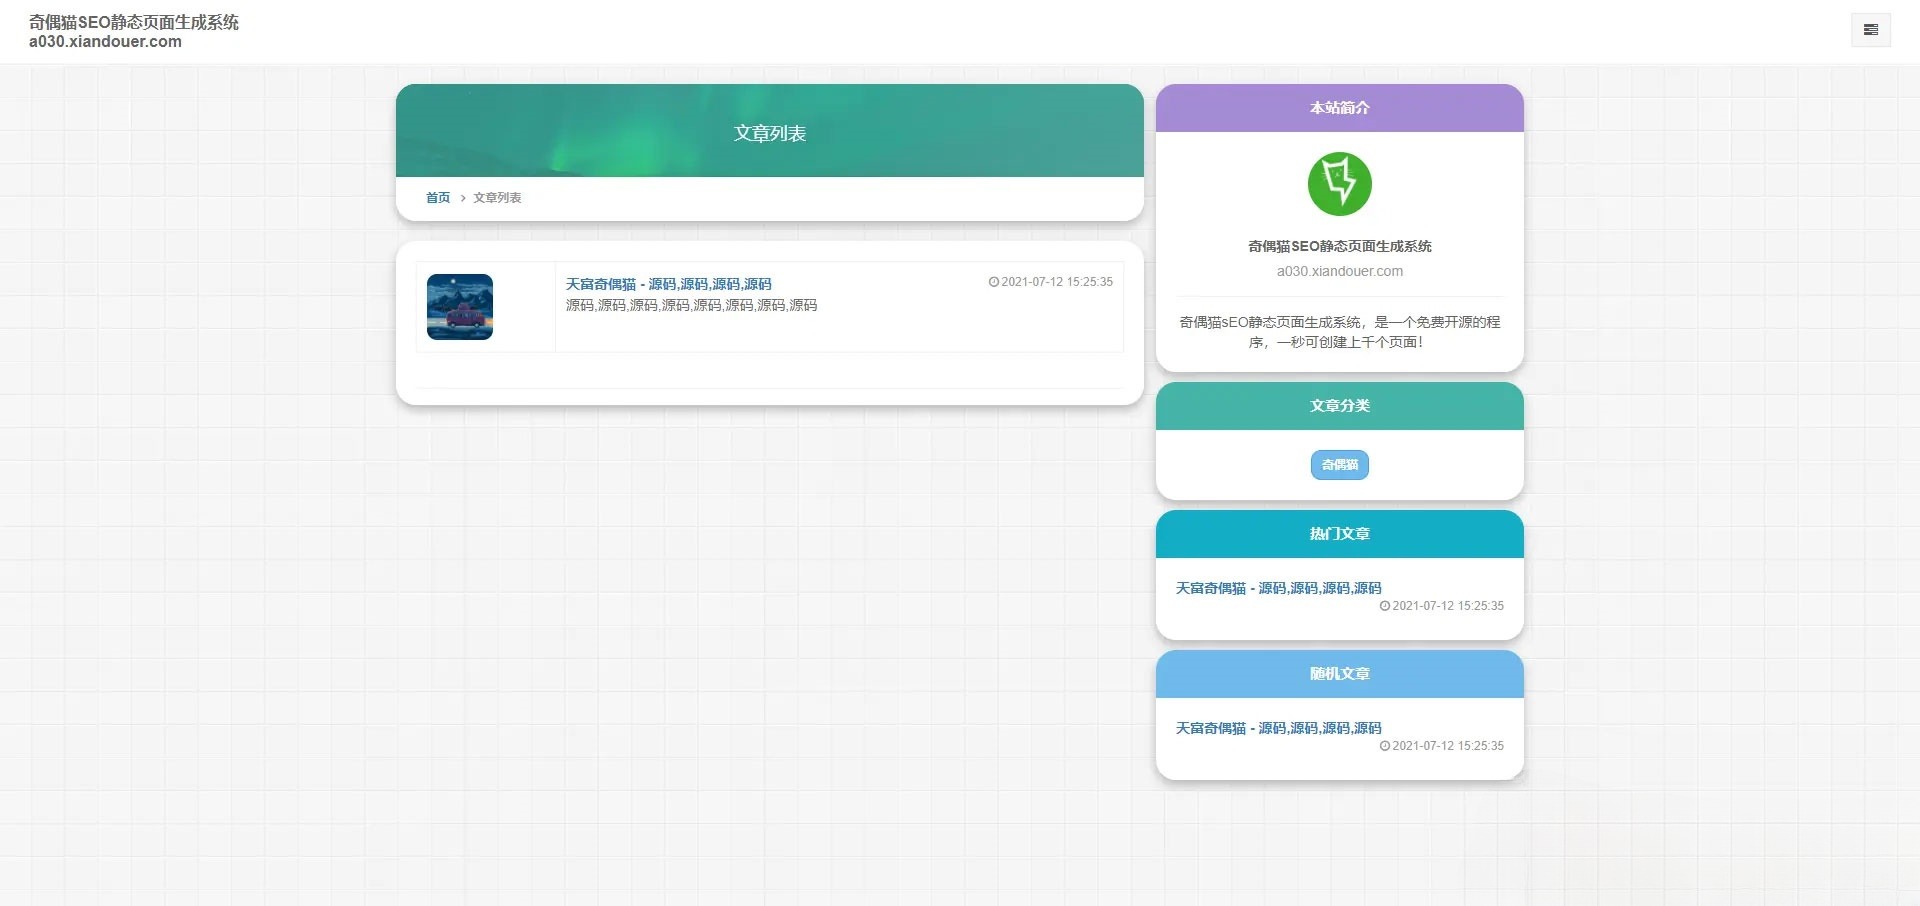Collapse the 文章分类 panel header
Viewport: 1920px width, 906px height.
point(1340,406)
